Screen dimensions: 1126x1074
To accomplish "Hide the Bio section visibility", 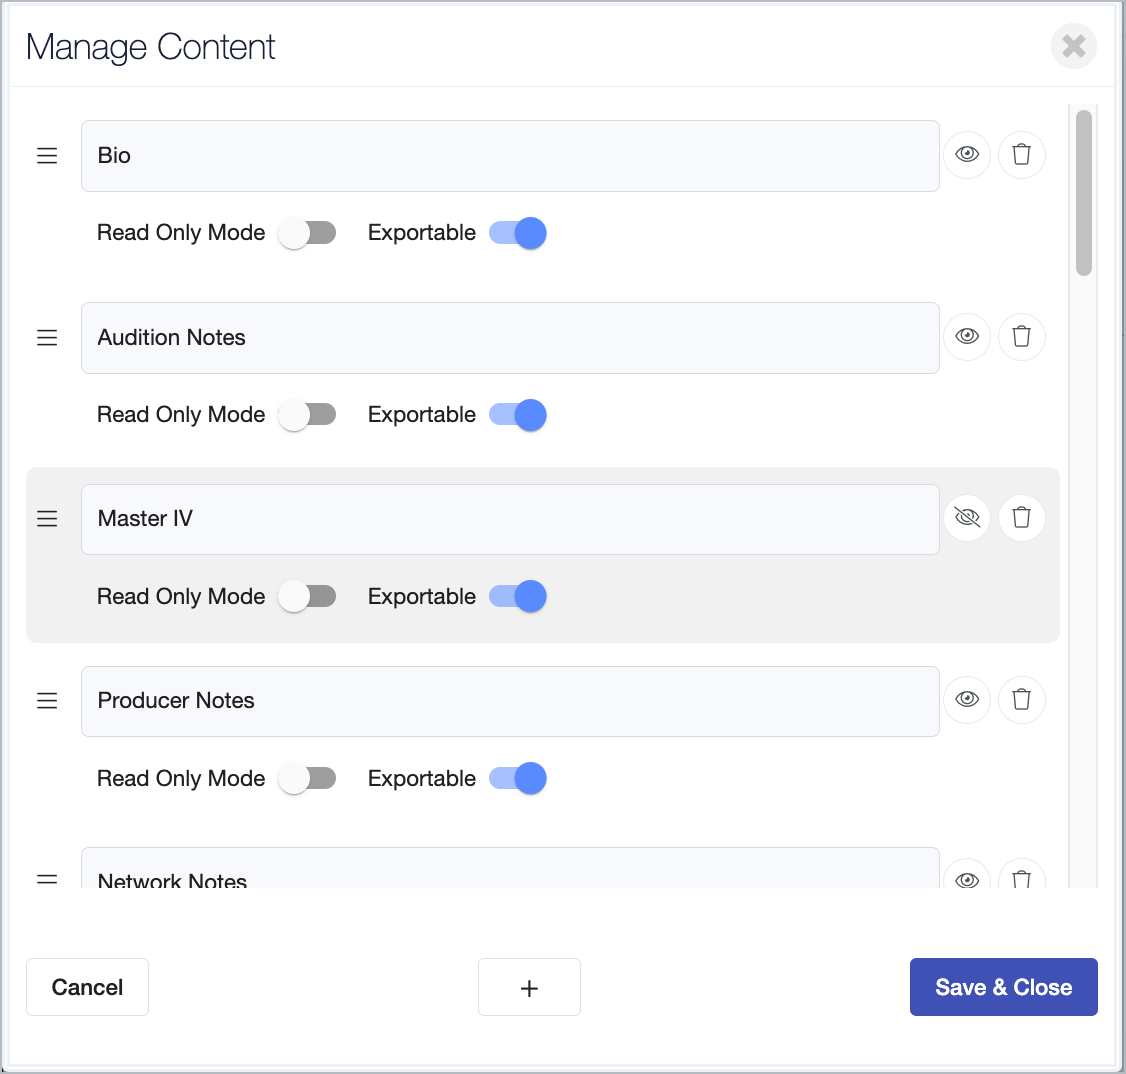I will (x=967, y=155).
